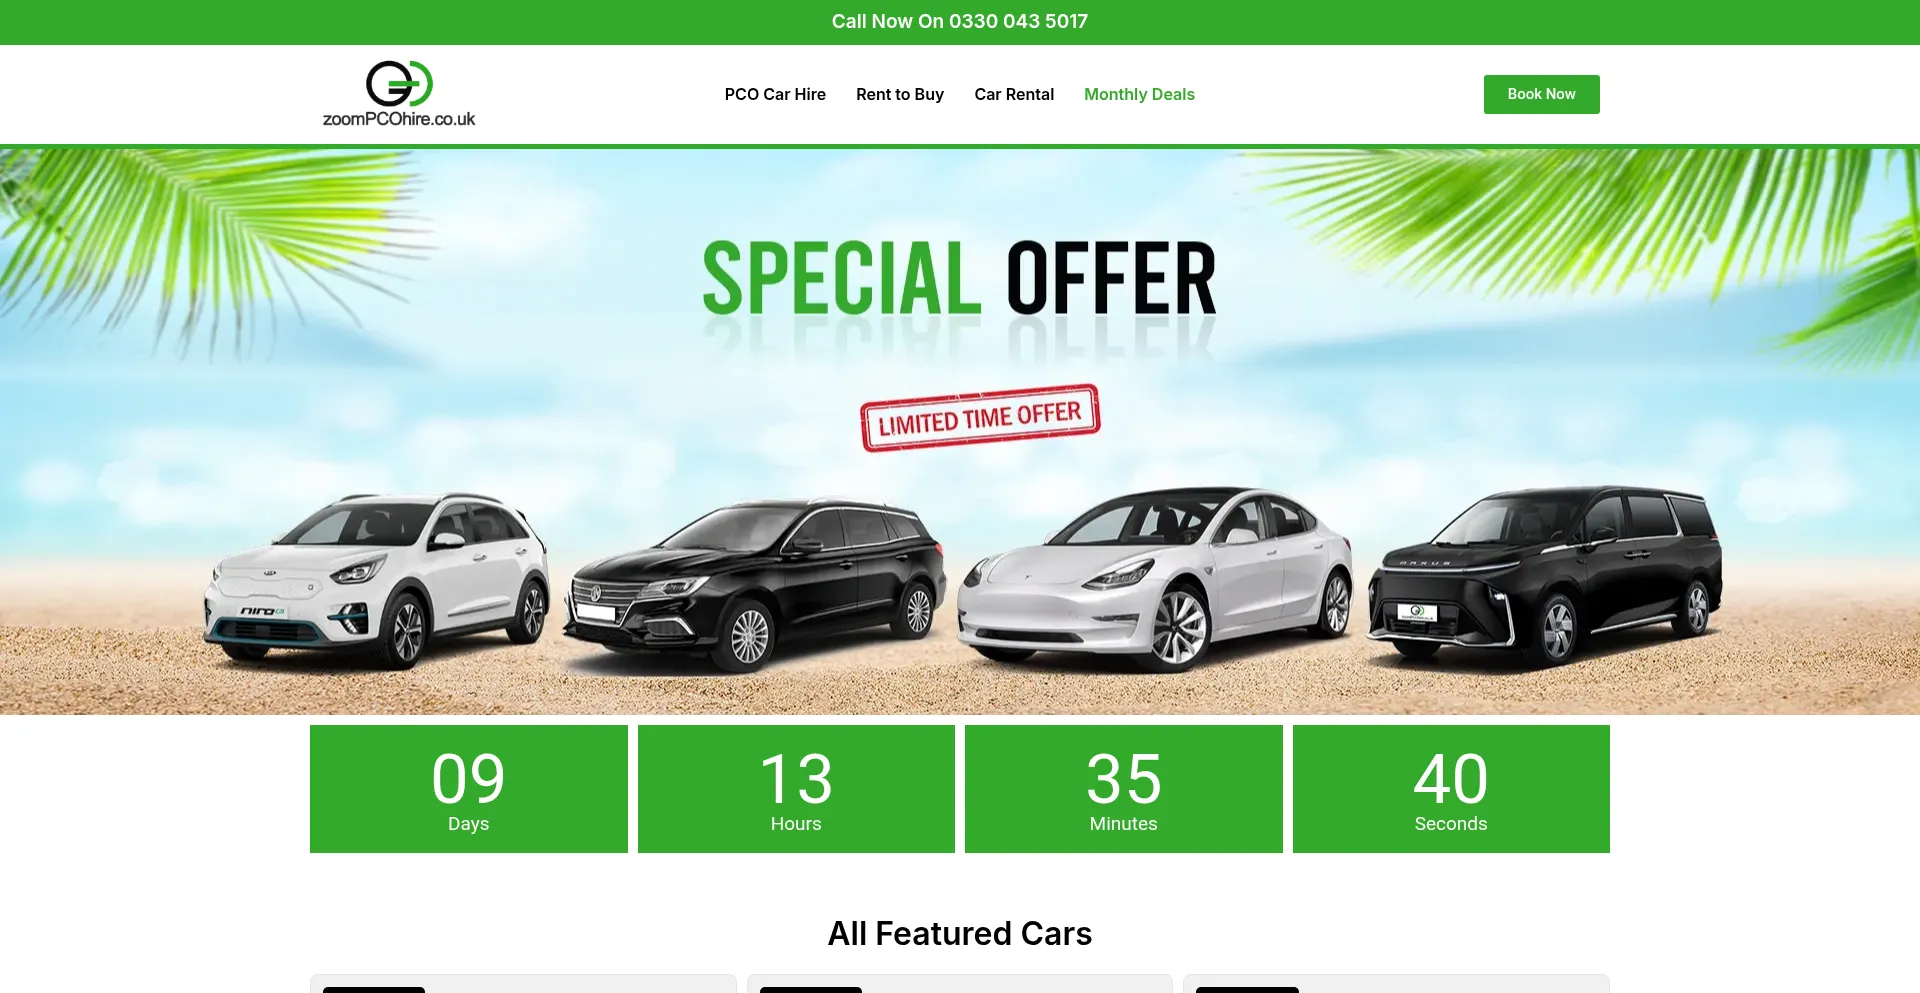
Task: Click the Special Offer banner heading
Action: point(960,278)
